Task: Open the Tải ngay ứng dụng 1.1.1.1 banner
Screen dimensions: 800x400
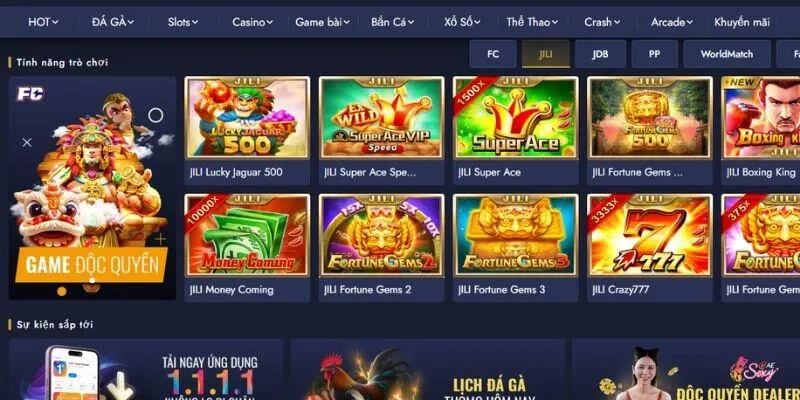Action: click(146, 369)
